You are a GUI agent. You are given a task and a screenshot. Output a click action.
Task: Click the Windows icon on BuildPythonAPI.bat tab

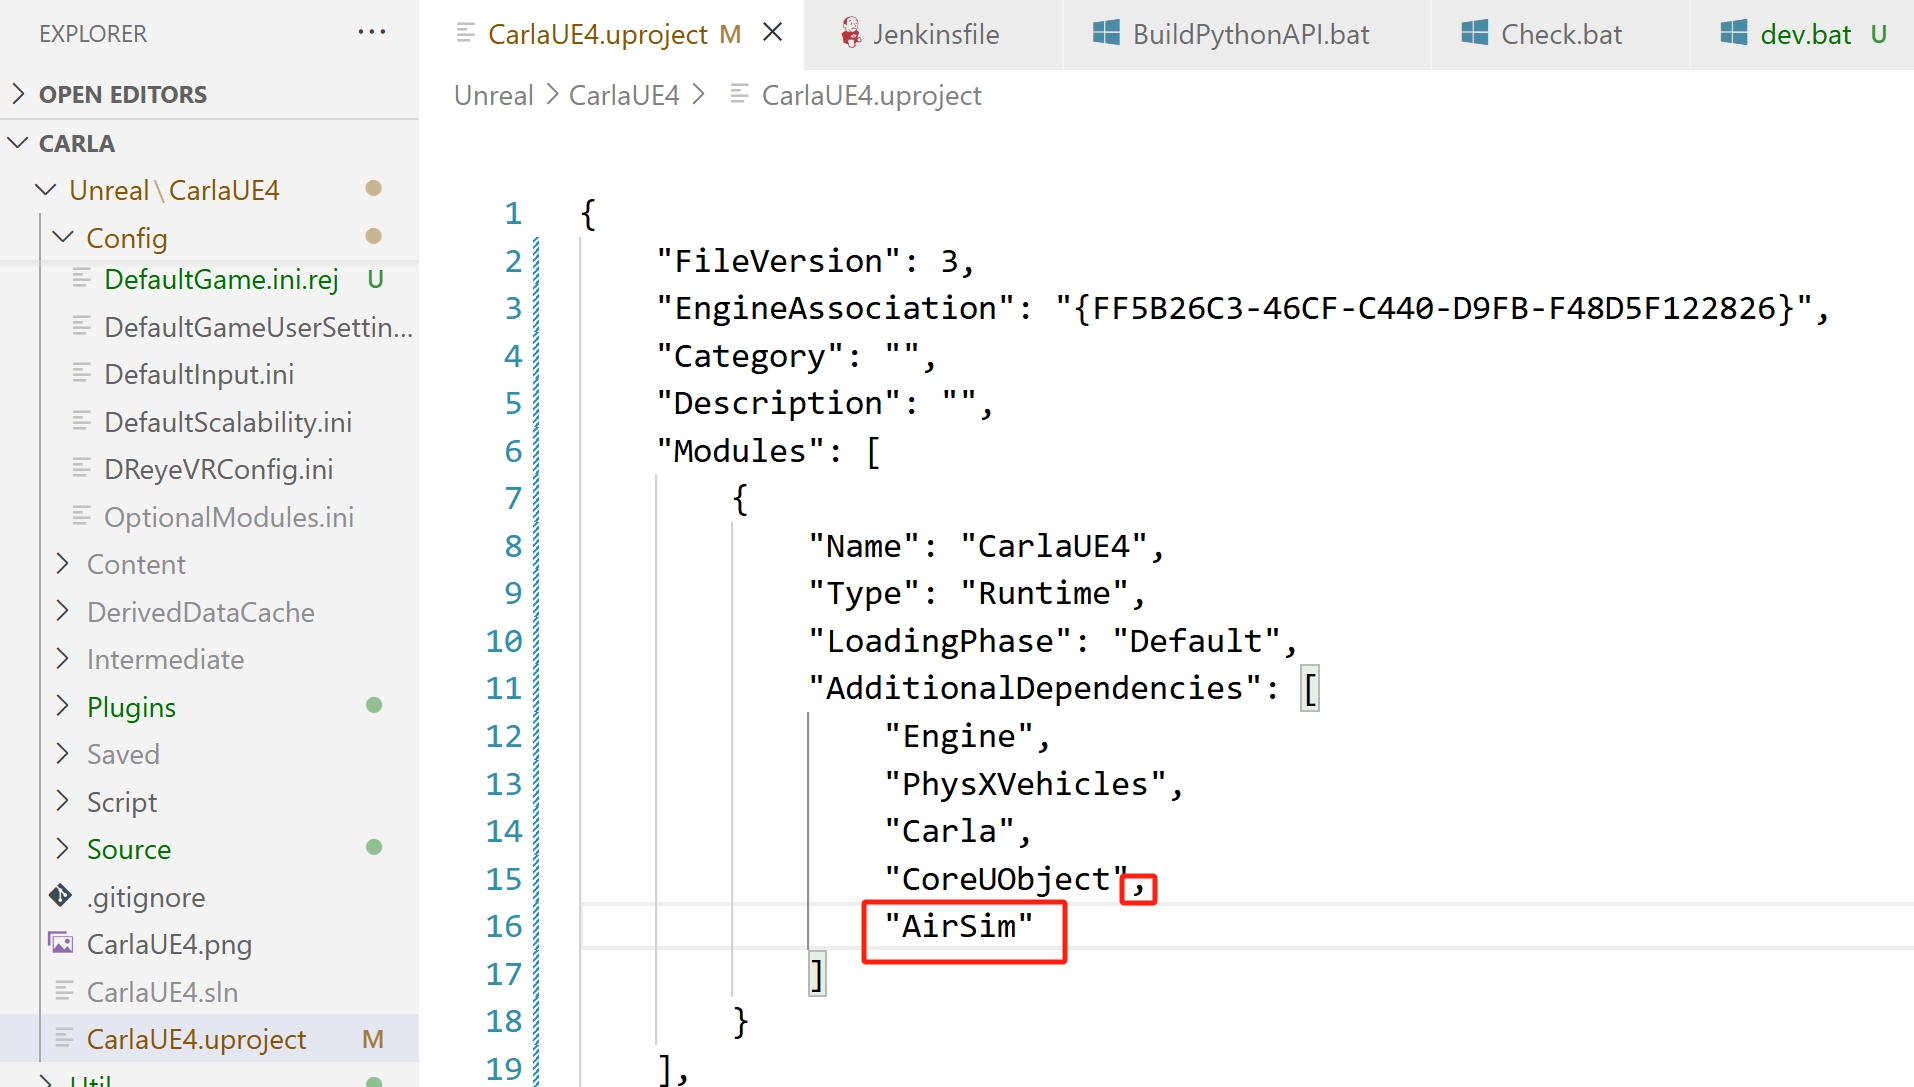(1106, 34)
